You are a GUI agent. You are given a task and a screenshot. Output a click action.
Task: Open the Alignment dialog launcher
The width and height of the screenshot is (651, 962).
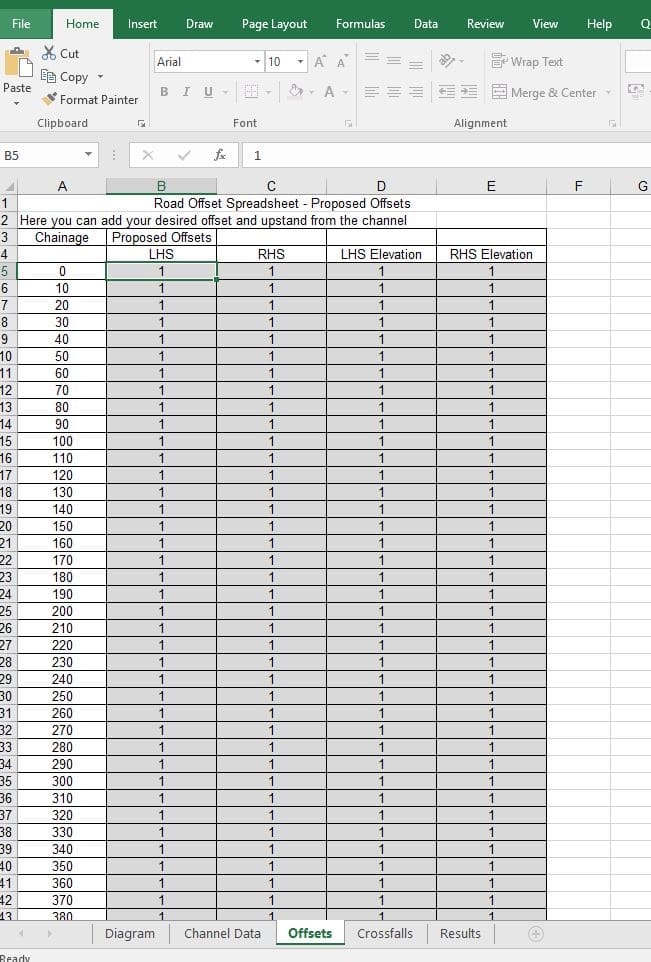(x=612, y=123)
